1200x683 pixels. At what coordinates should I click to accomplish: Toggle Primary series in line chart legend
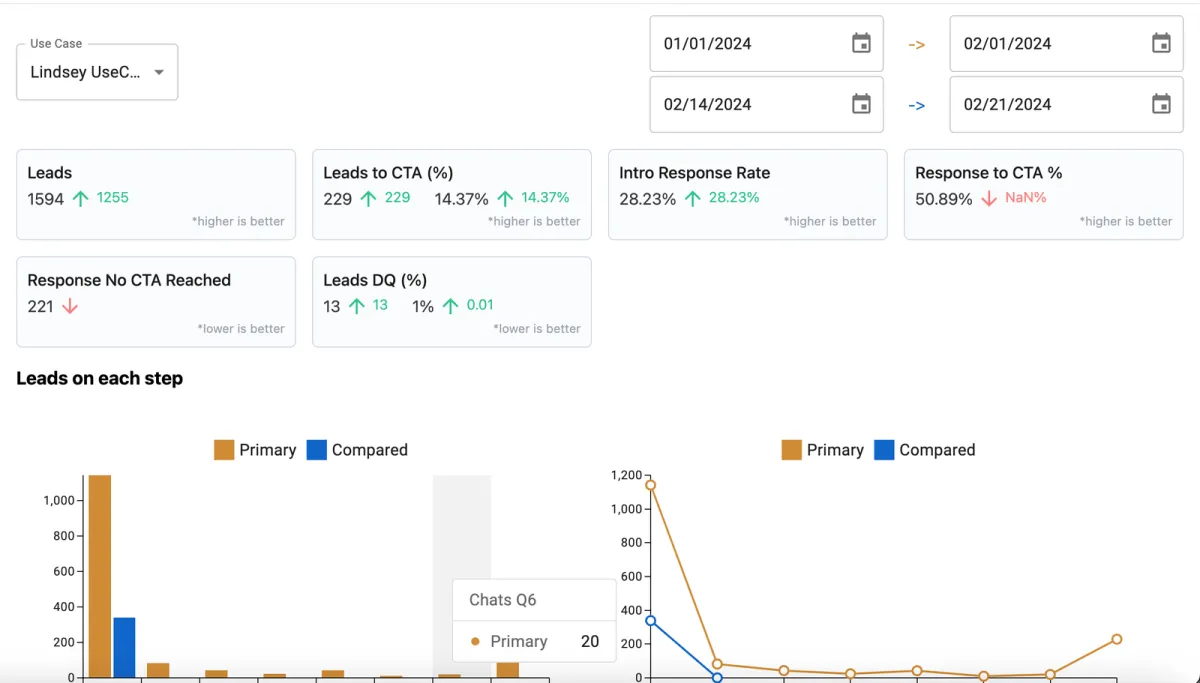(823, 450)
